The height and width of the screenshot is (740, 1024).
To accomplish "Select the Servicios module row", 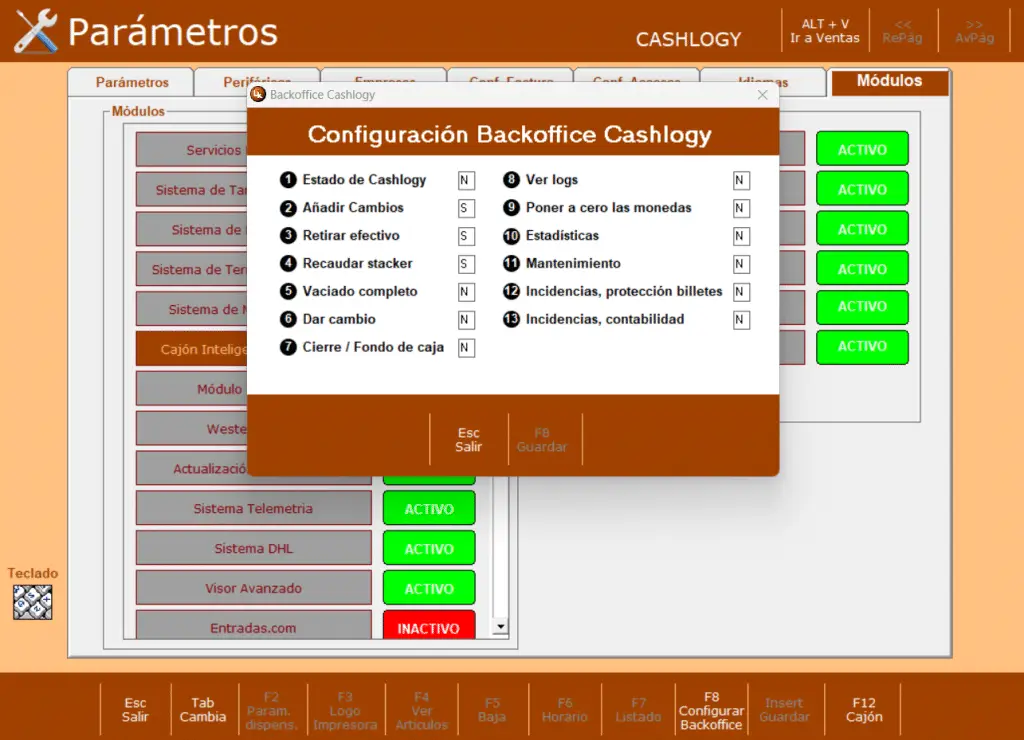I will [x=192, y=150].
